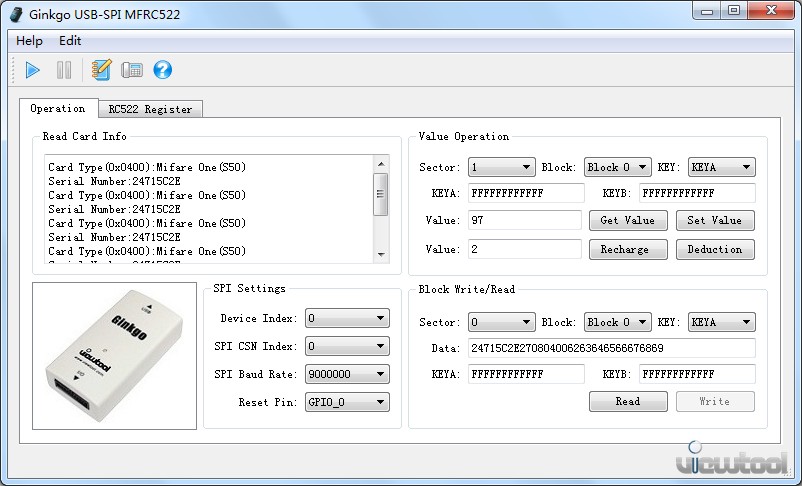Click the KEYA field in Block Write/Read
This screenshot has width=802, height=486.
[526, 374]
